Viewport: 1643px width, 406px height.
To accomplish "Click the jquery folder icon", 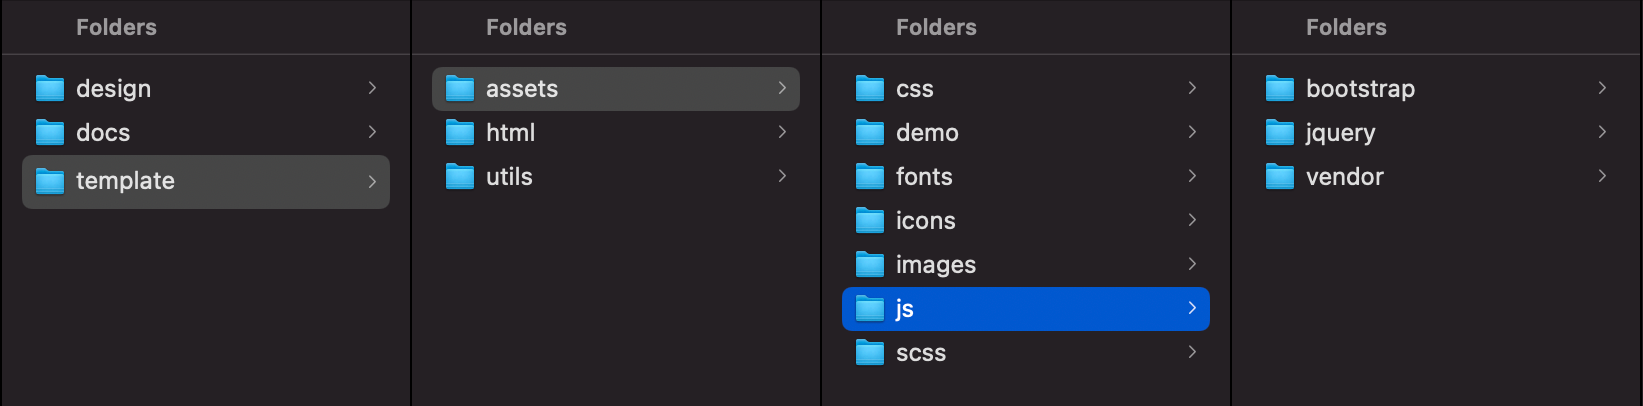I will 1280,133.
